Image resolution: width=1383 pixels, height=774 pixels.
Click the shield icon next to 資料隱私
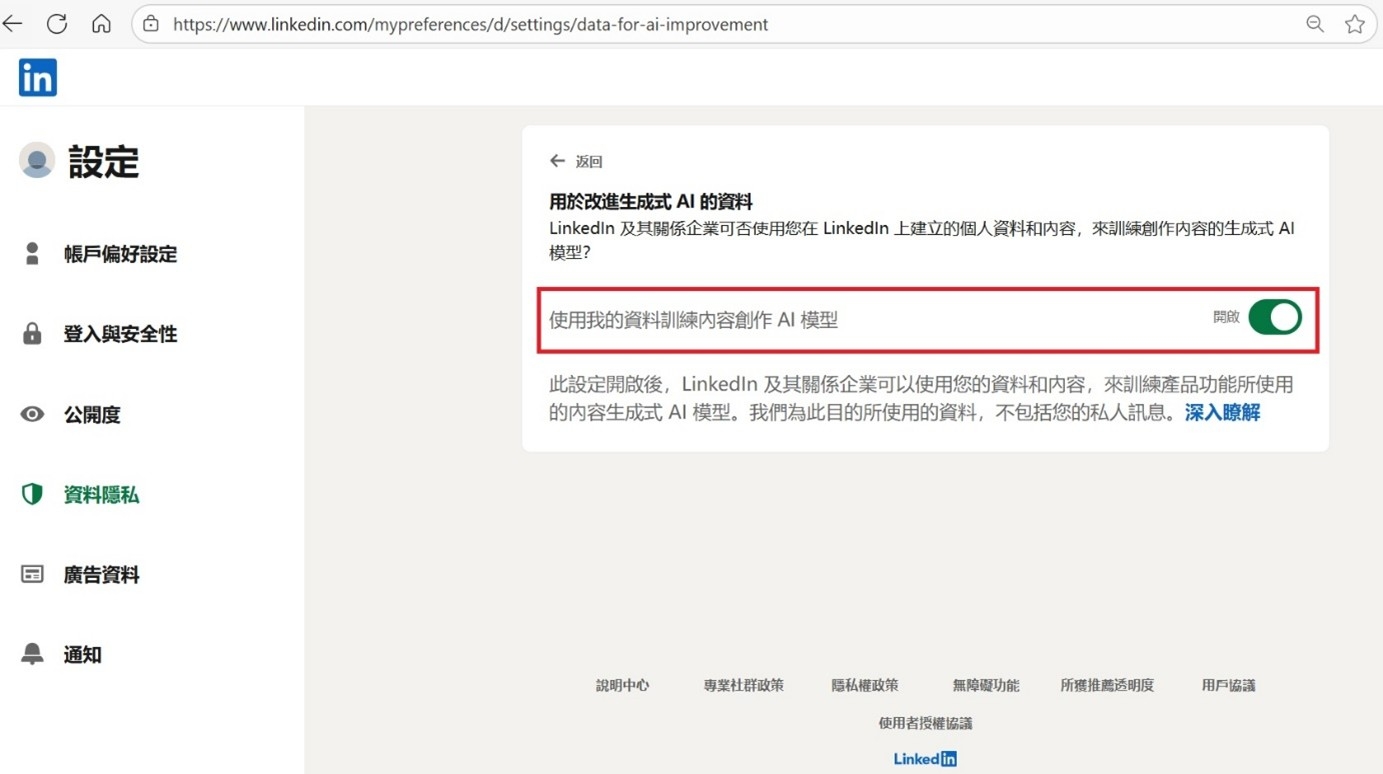(32, 494)
